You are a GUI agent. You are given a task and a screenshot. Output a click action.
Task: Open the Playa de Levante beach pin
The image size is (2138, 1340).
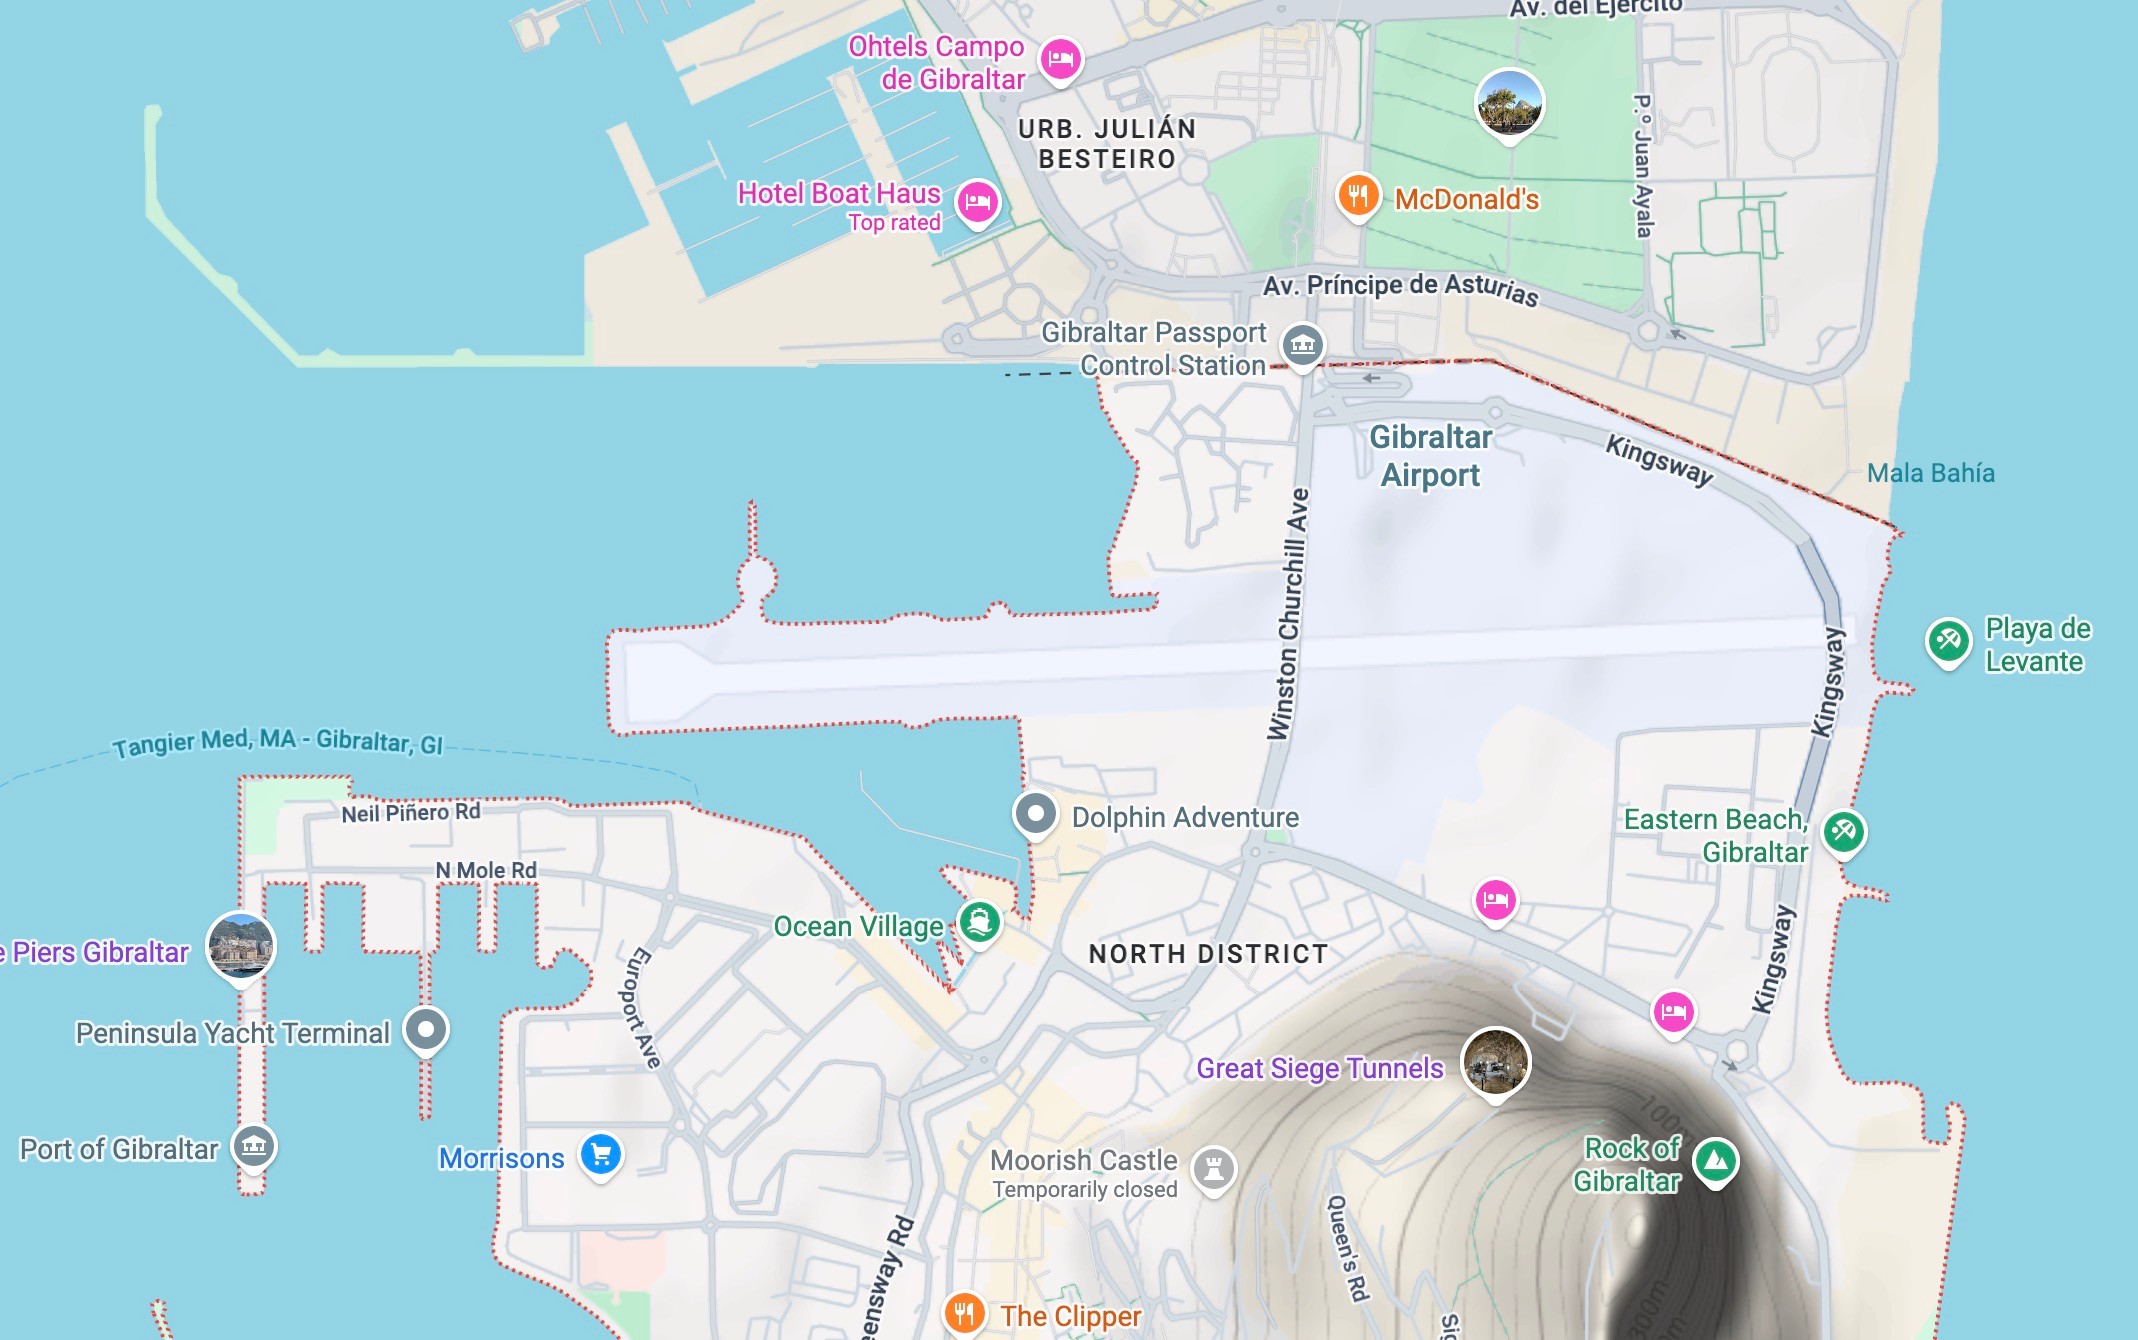(1948, 641)
